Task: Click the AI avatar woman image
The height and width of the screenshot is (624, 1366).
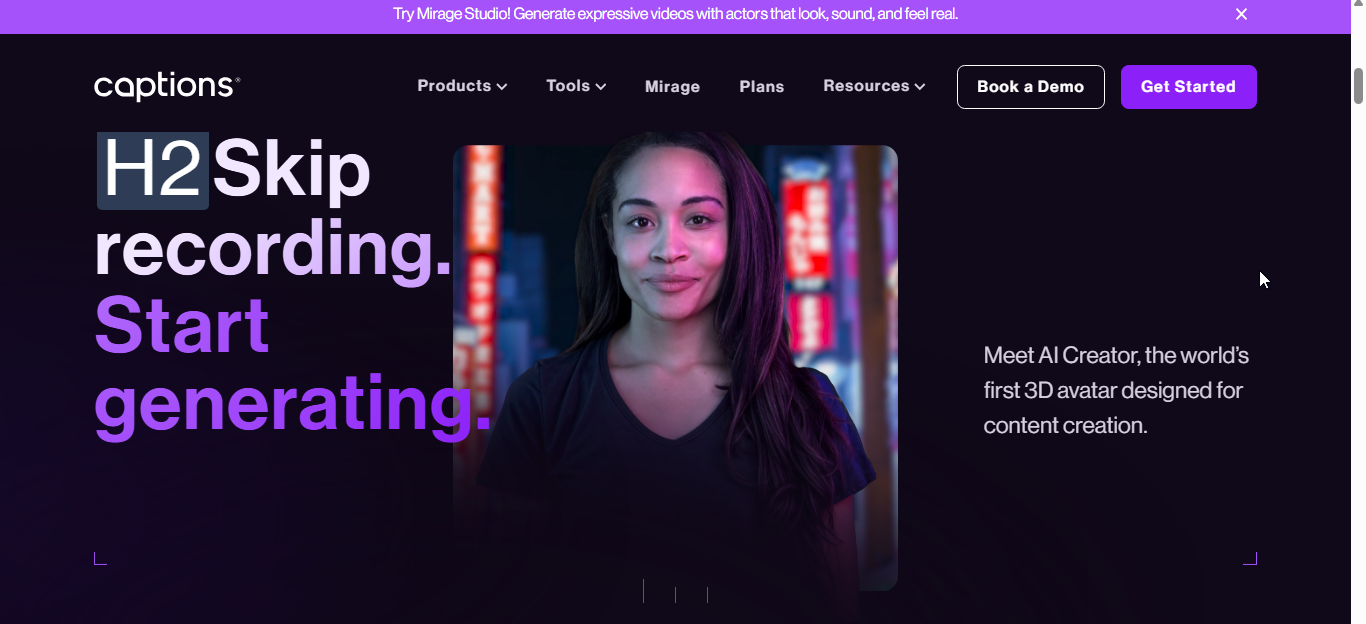Action: [x=675, y=368]
